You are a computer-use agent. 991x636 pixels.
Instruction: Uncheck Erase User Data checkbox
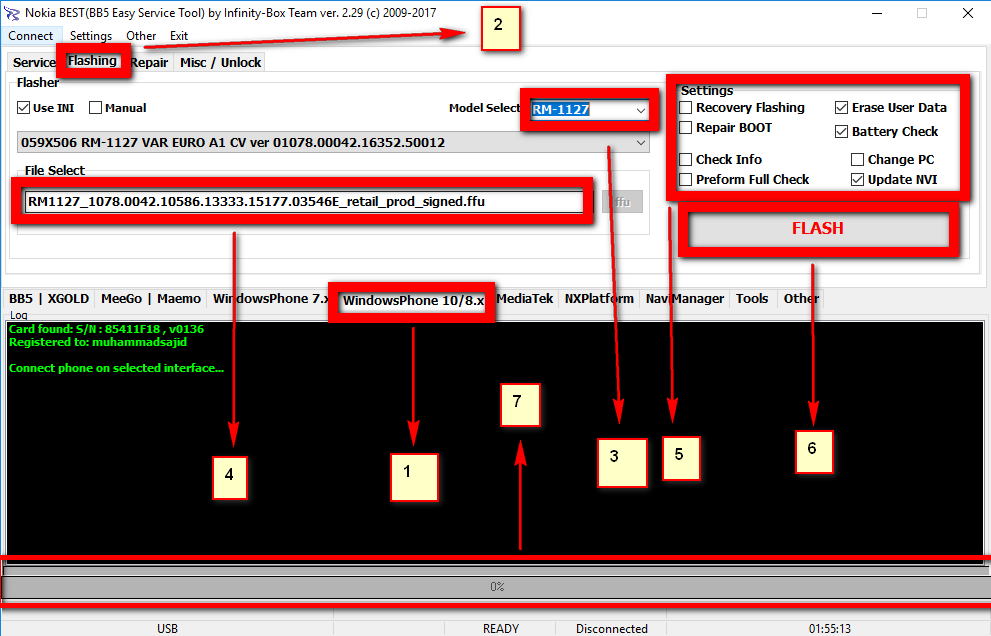841,107
